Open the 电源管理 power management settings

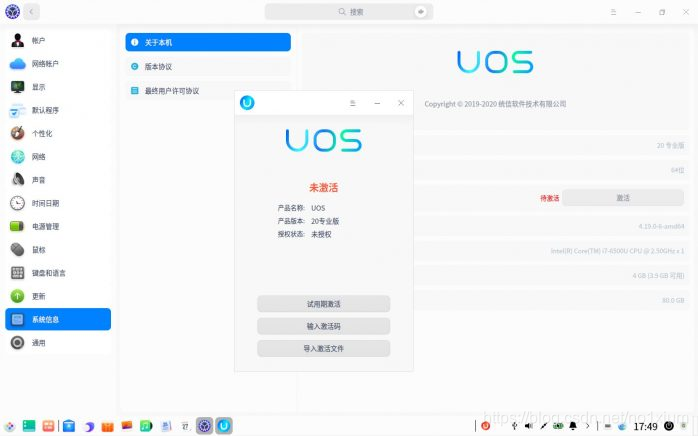[58, 226]
